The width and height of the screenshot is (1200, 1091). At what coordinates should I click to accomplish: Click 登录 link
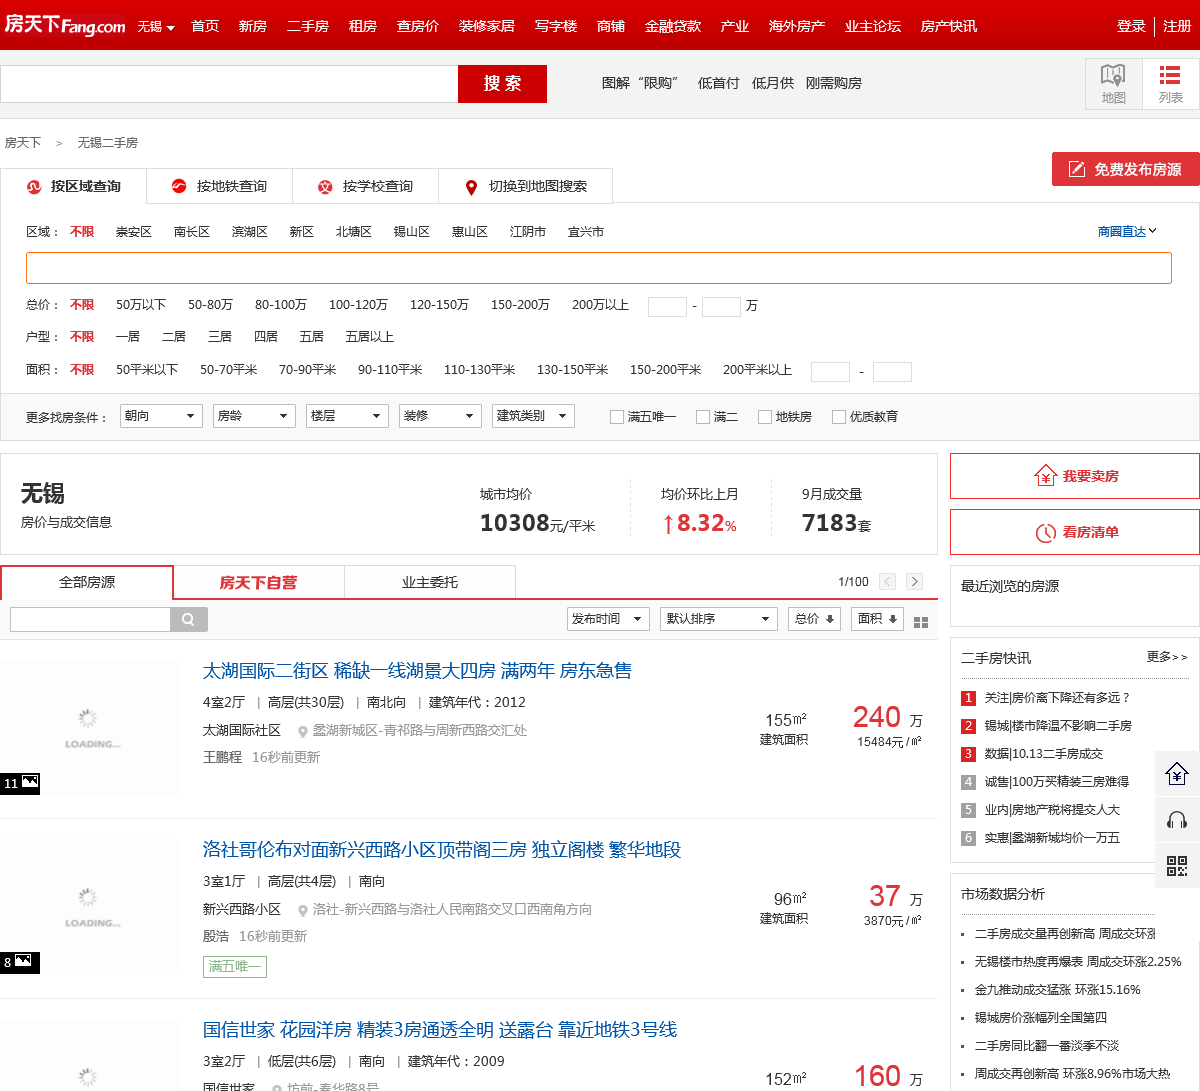click(x=1131, y=26)
